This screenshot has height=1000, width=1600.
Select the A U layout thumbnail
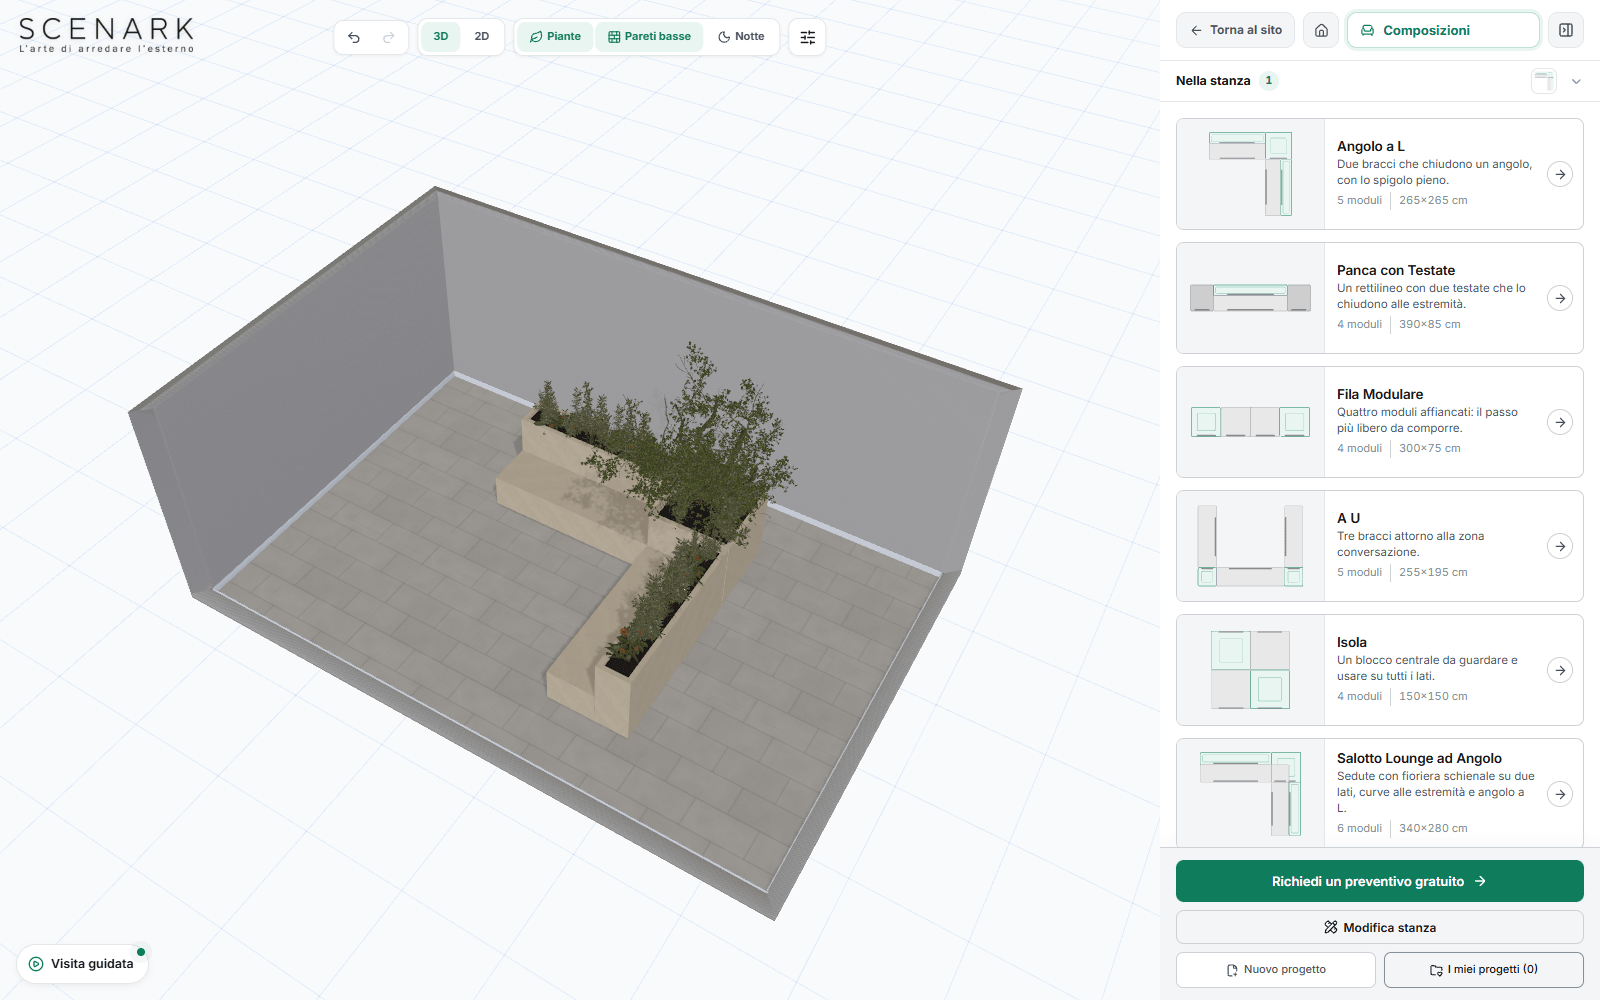pyautogui.click(x=1251, y=546)
